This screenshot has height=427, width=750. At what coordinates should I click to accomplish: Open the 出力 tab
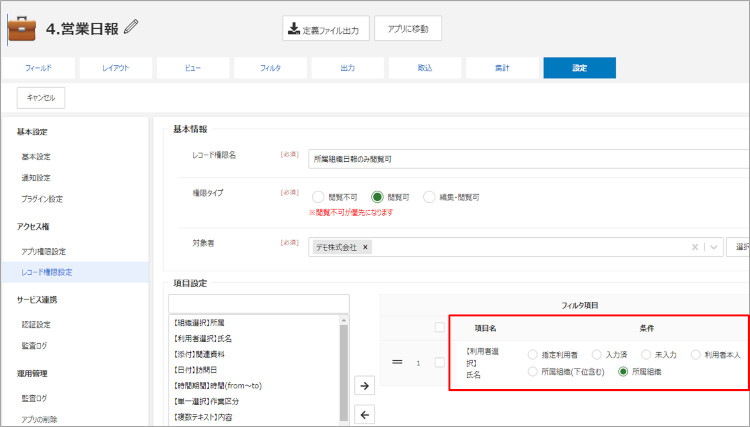348,68
